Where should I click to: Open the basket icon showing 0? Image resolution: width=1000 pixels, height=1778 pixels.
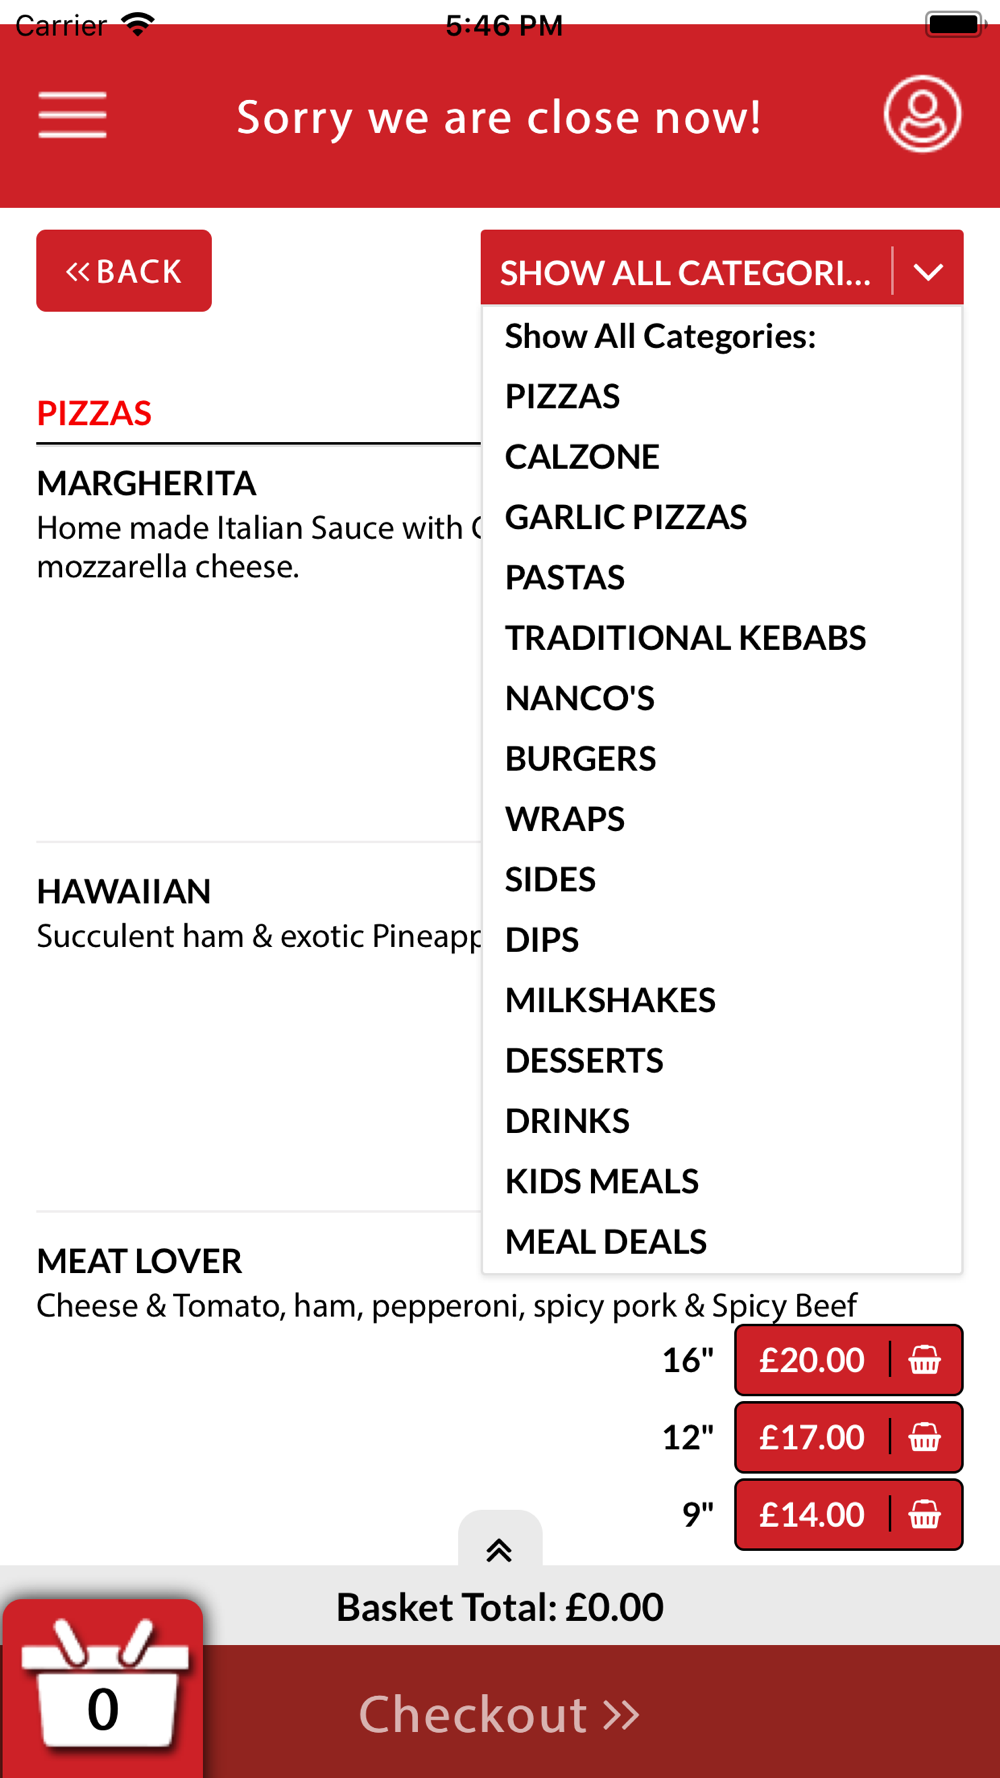(102, 1689)
